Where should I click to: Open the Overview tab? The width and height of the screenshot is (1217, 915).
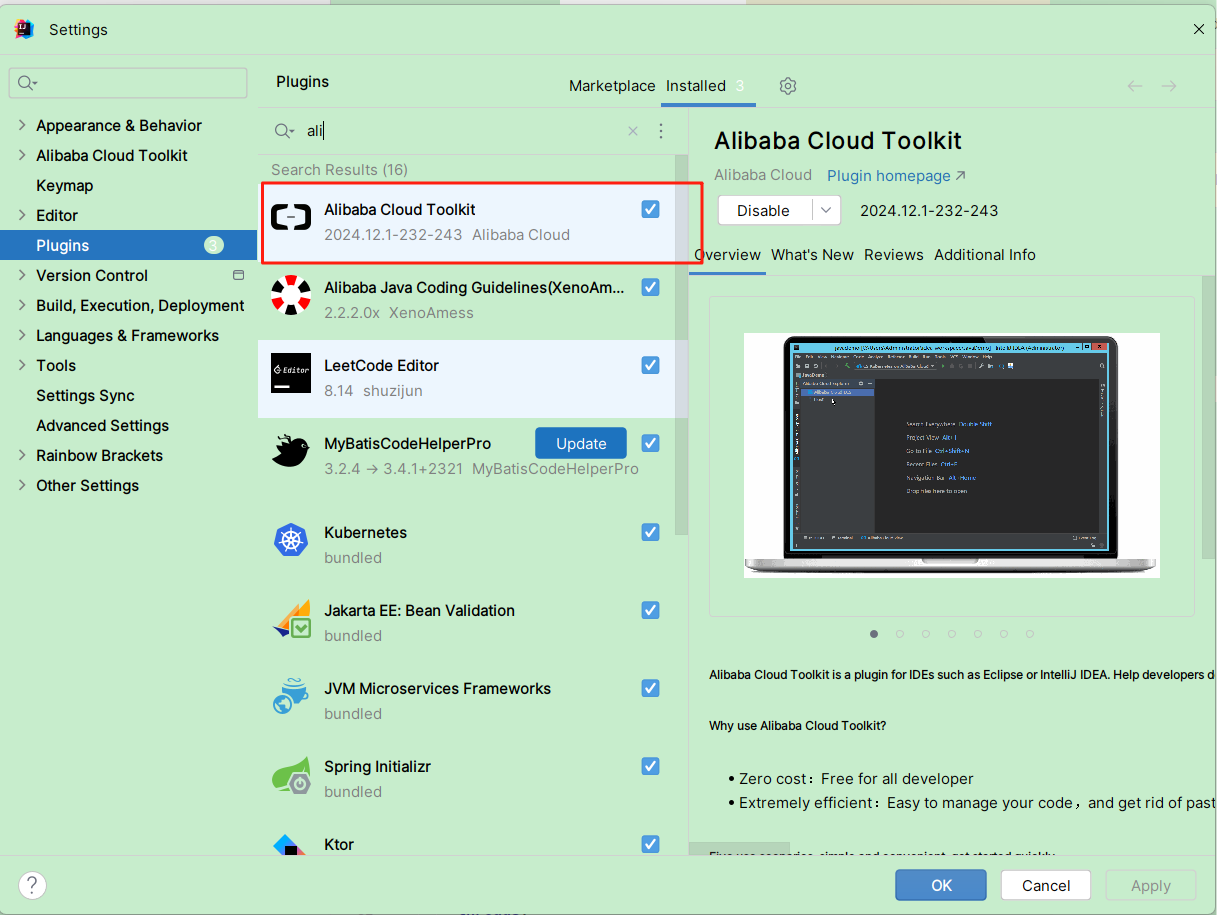(728, 255)
